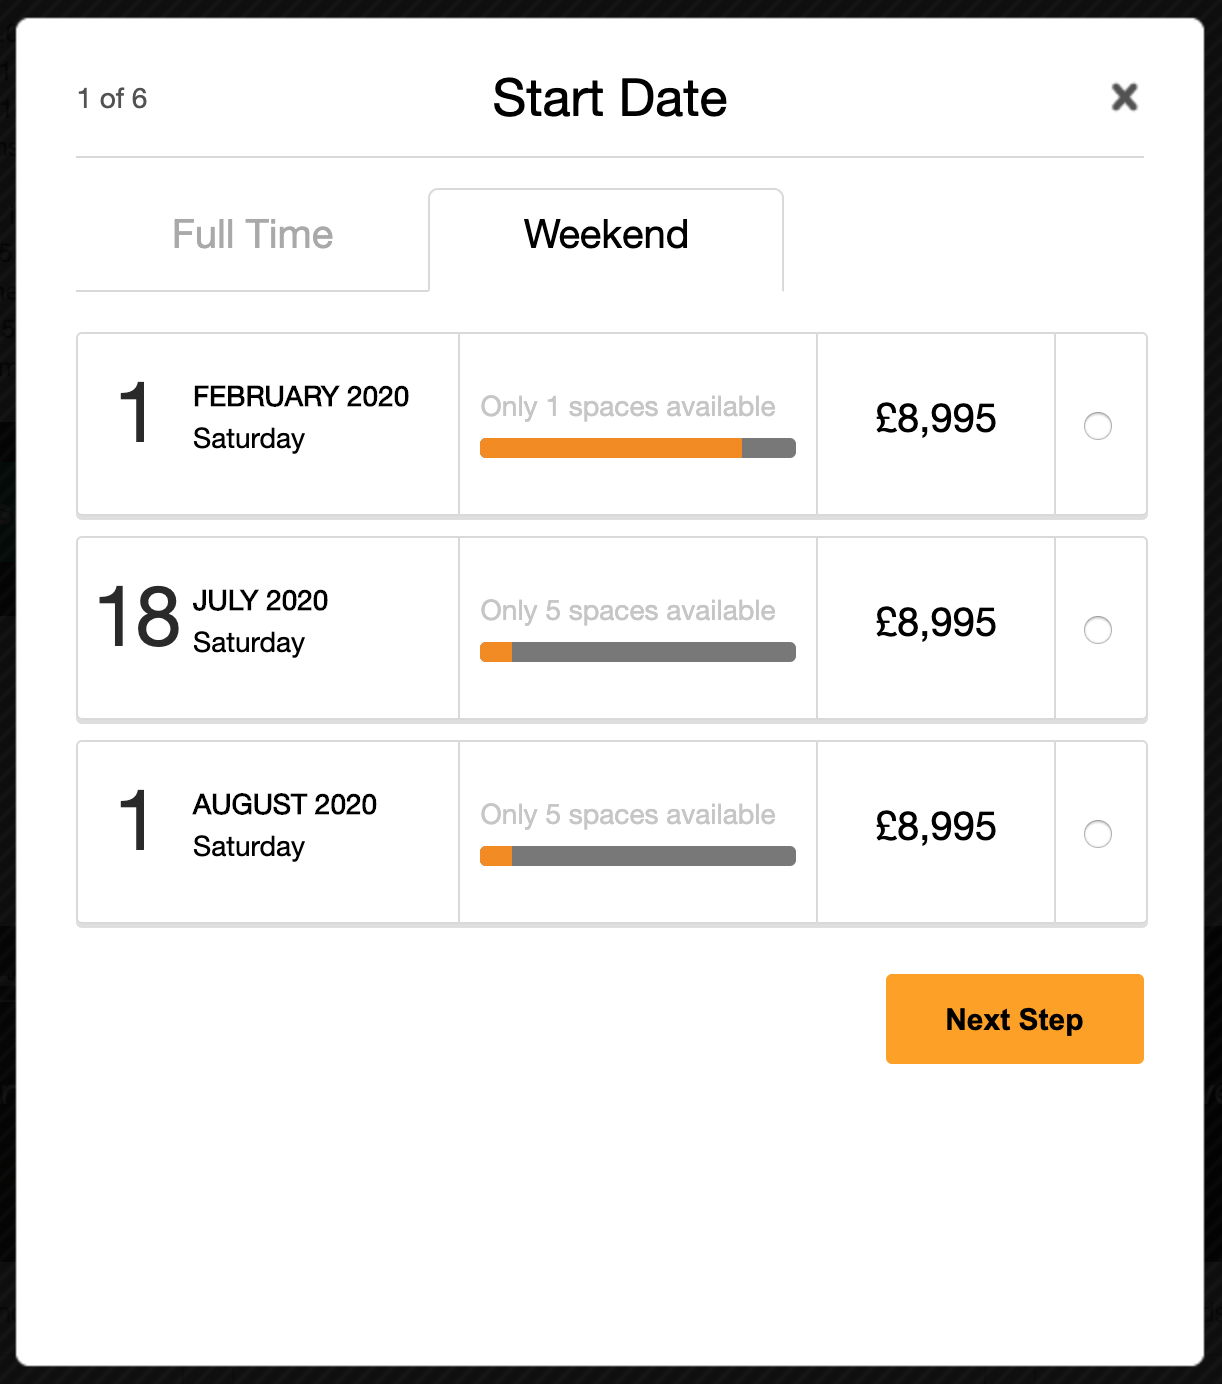Click the "1 of 6" step indicator
The width and height of the screenshot is (1222, 1384).
112,98
